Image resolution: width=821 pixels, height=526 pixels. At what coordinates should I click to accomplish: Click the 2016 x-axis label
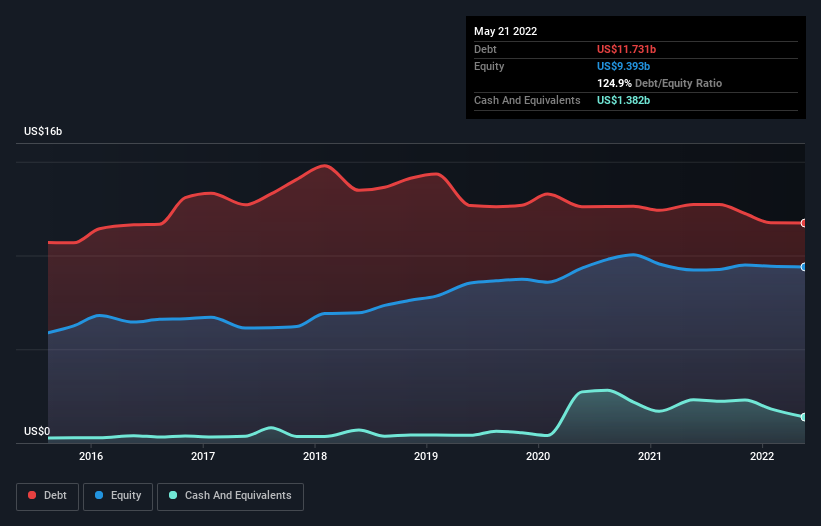click(x=91, y=456)
